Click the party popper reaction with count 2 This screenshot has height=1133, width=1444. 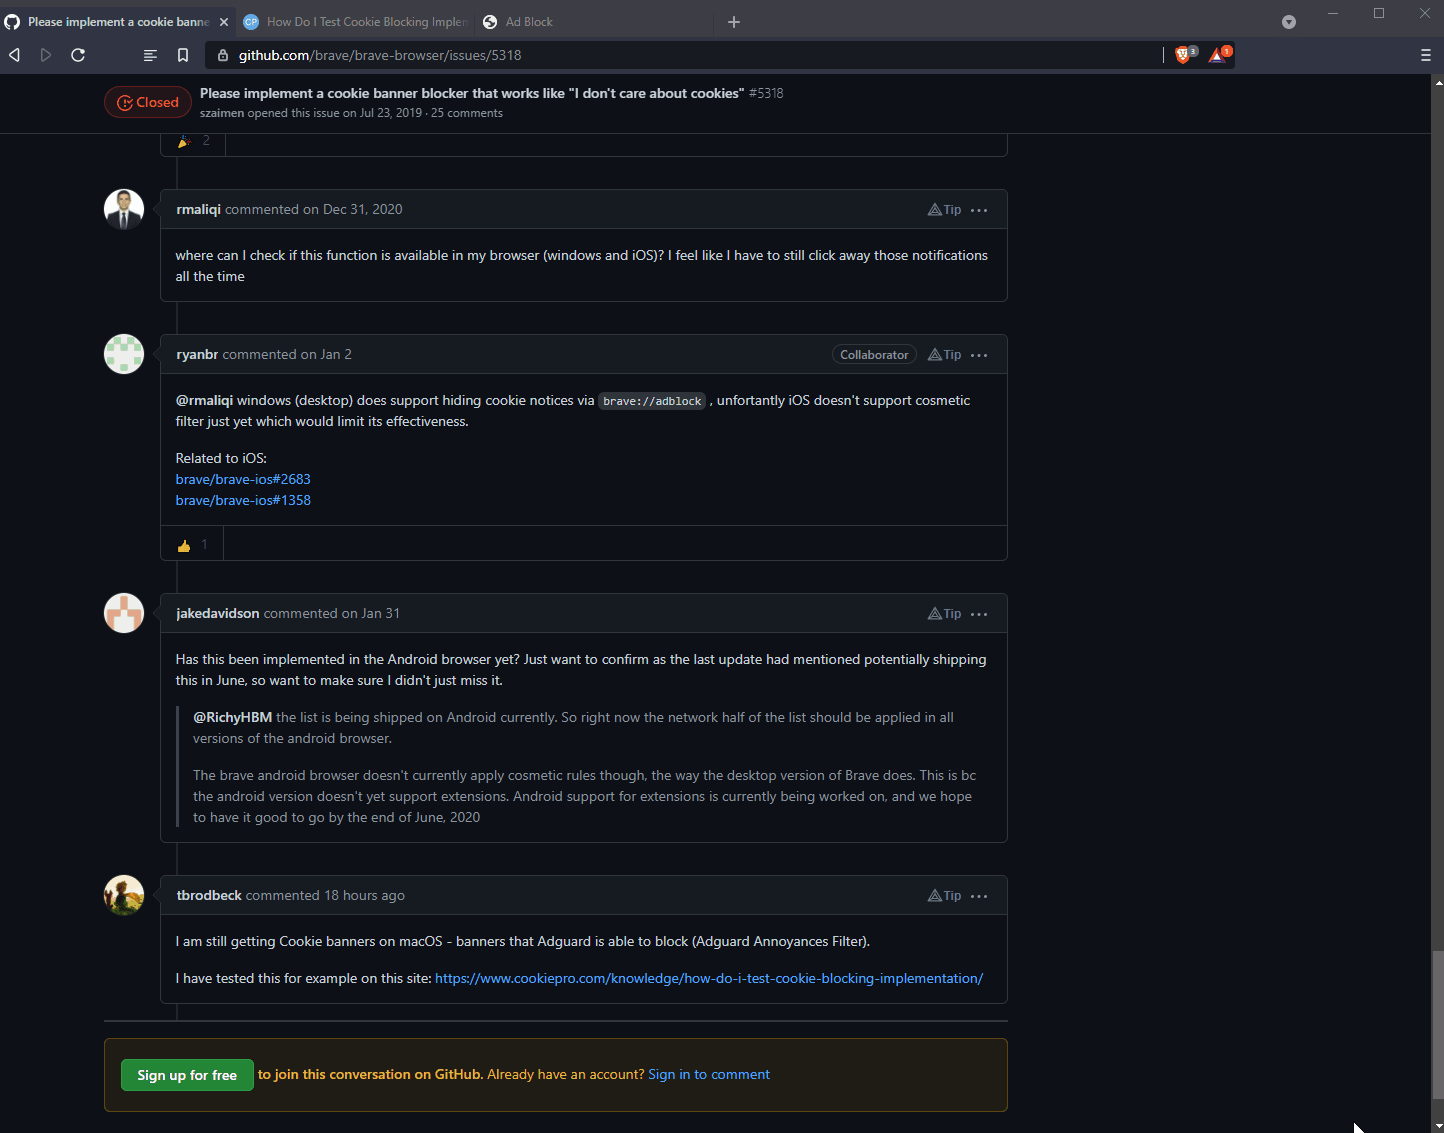coord(194,141)
